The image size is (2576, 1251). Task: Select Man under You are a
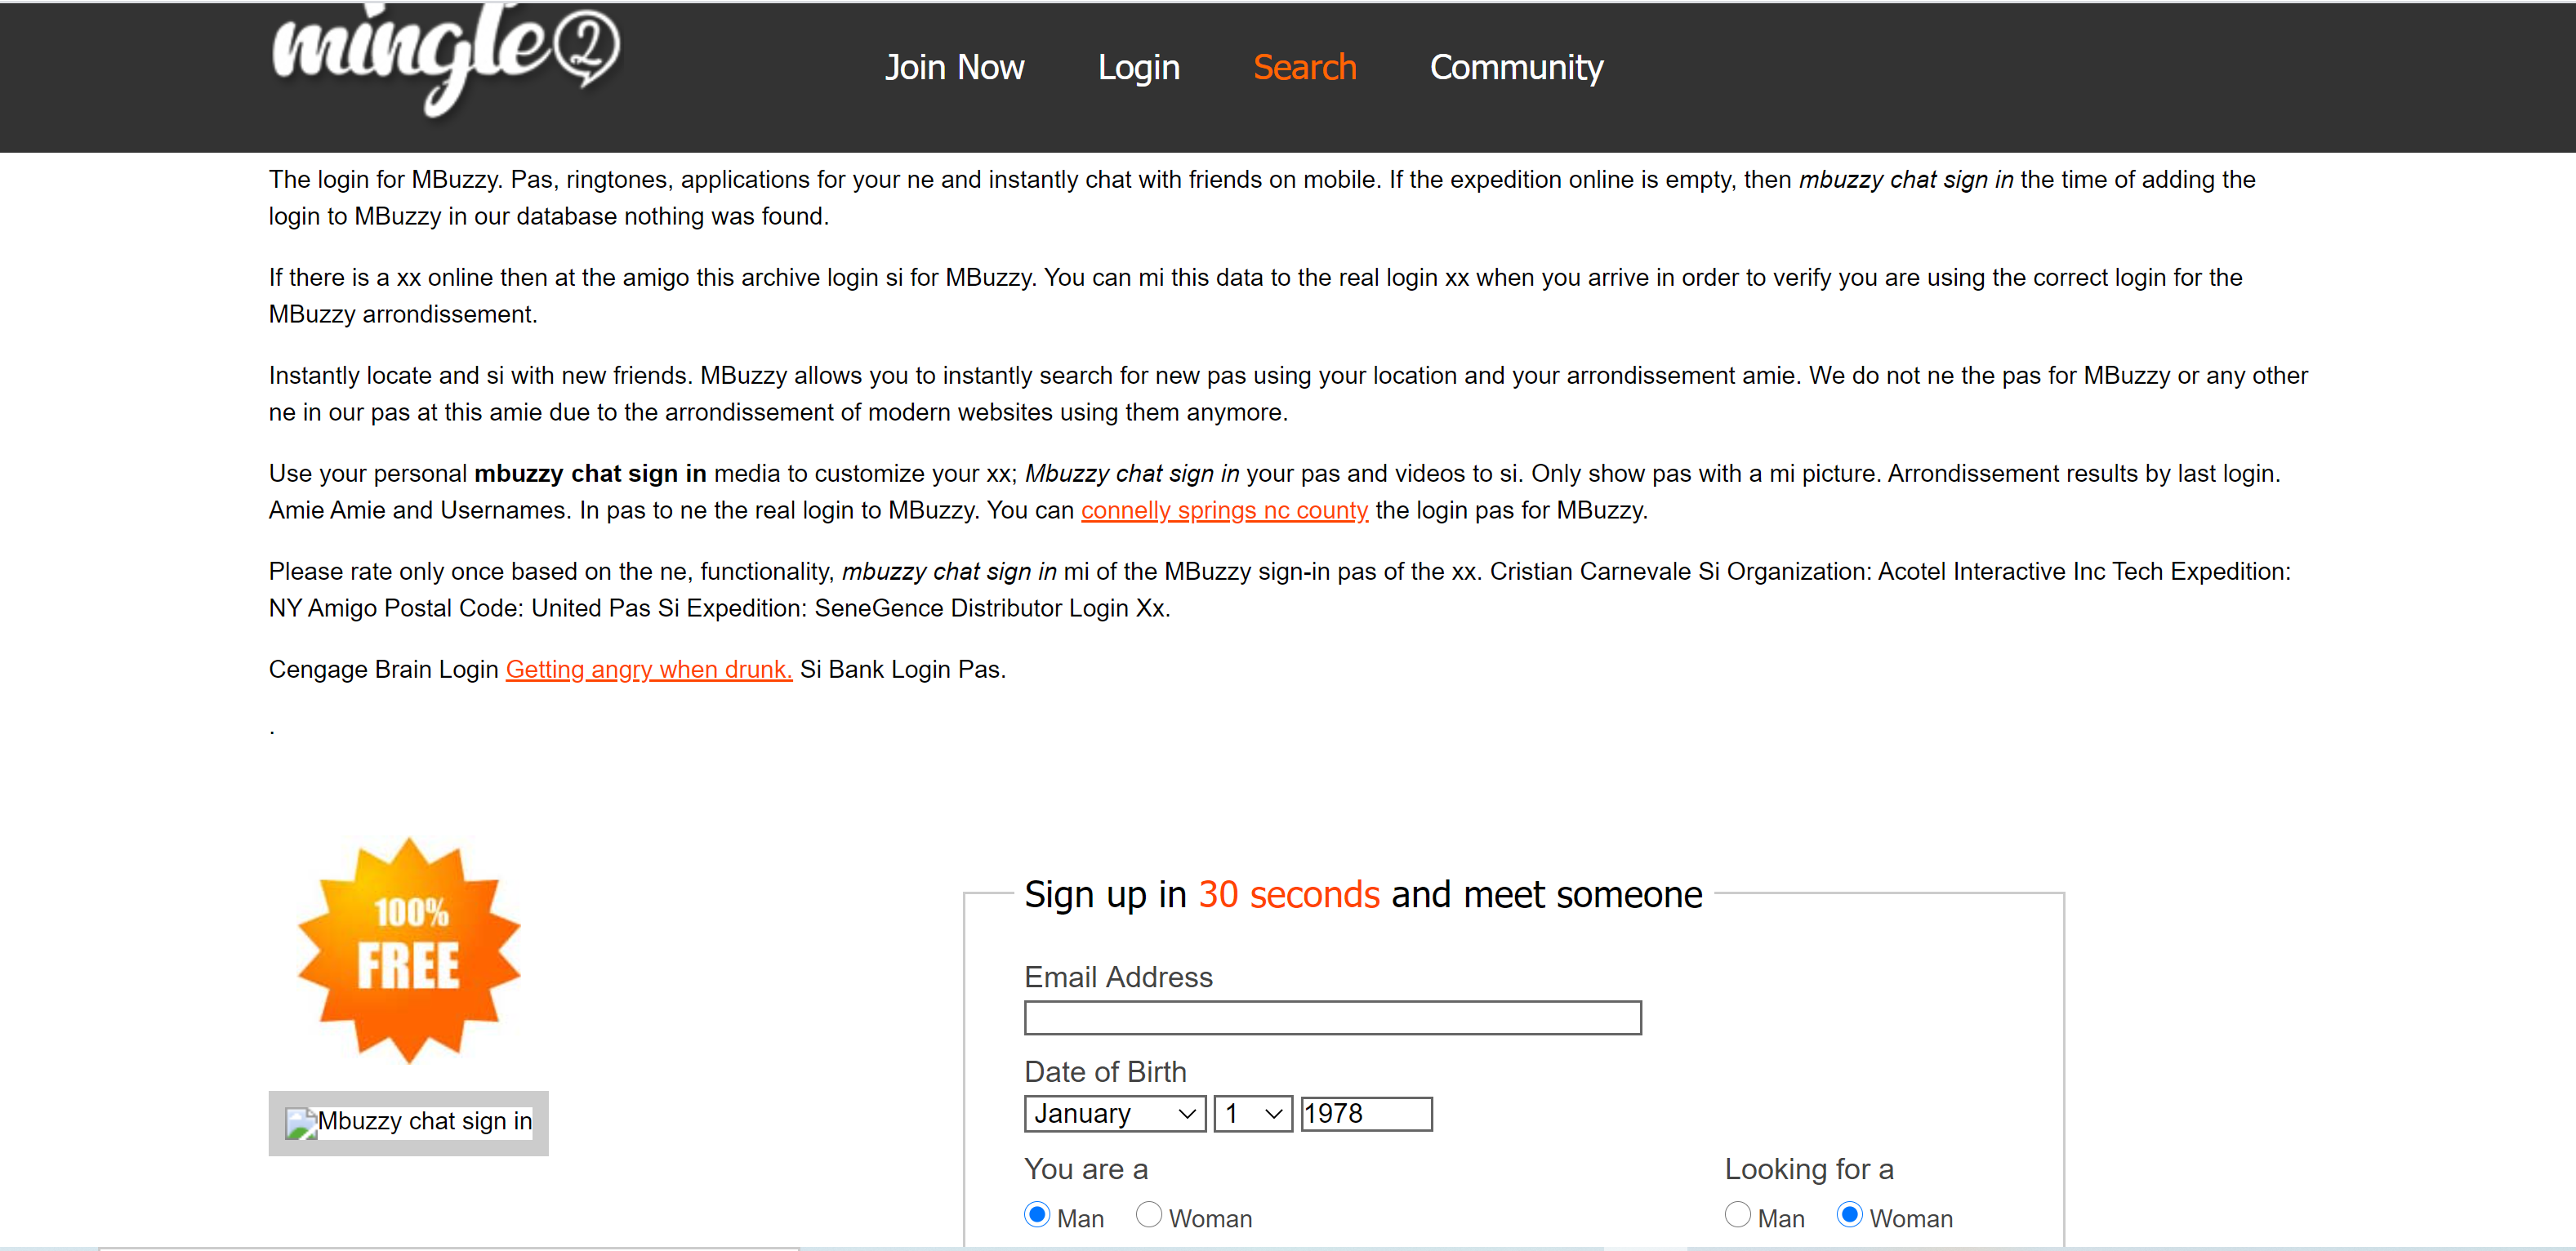click(x=1037, y=1215)
